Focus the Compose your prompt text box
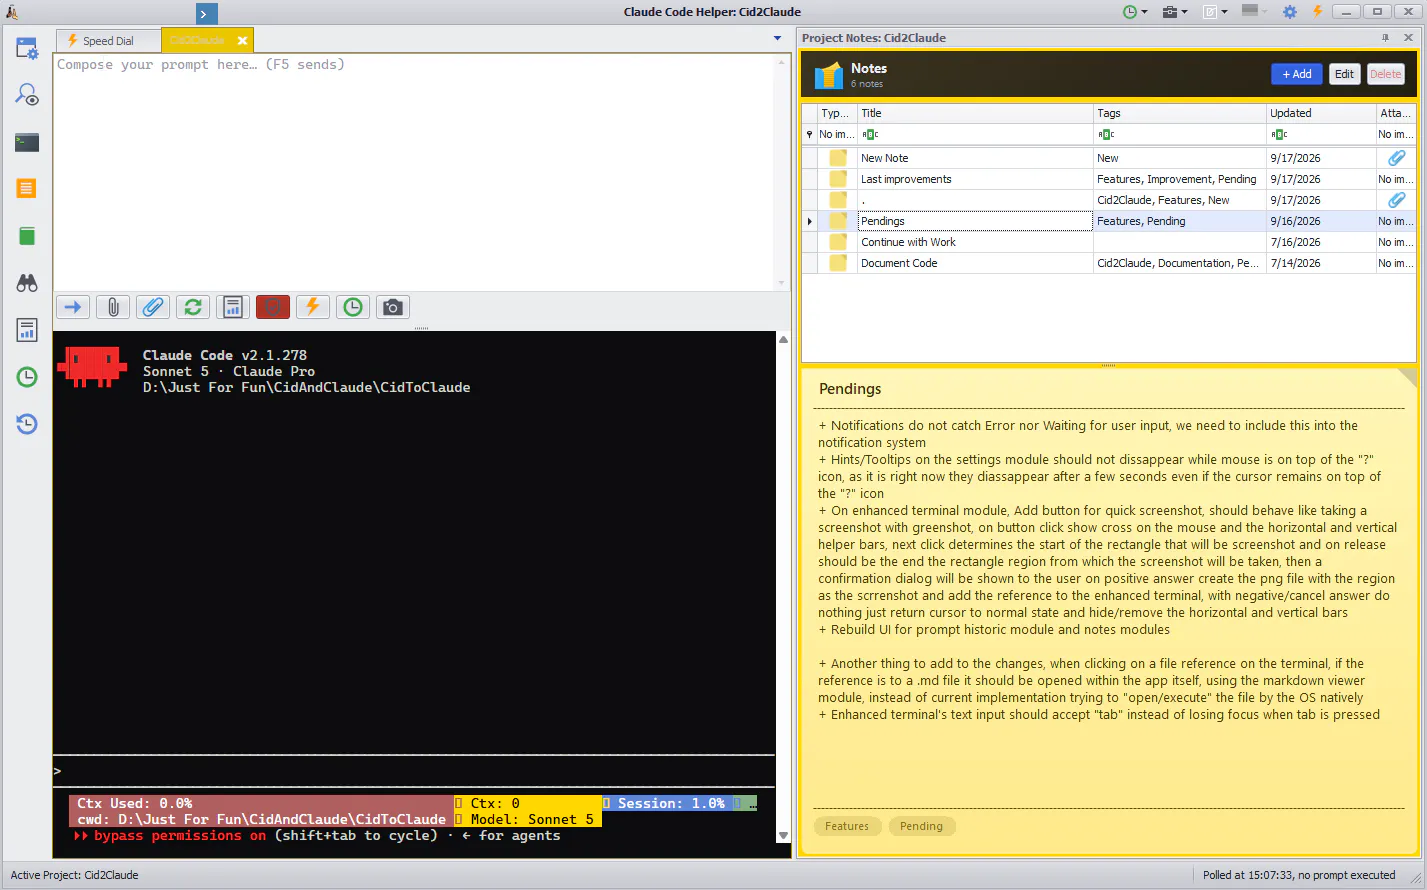Screen dimensions: 1427x890 [x=414, y=172]
